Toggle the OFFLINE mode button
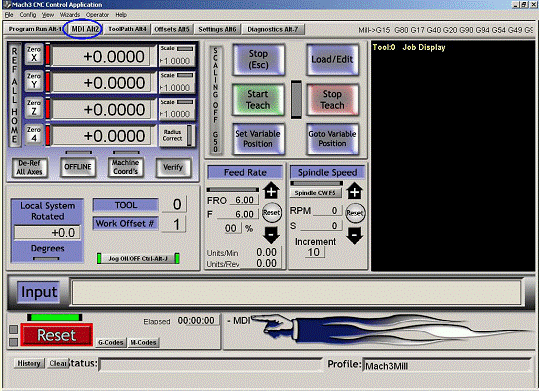 (x=78, y=167)
